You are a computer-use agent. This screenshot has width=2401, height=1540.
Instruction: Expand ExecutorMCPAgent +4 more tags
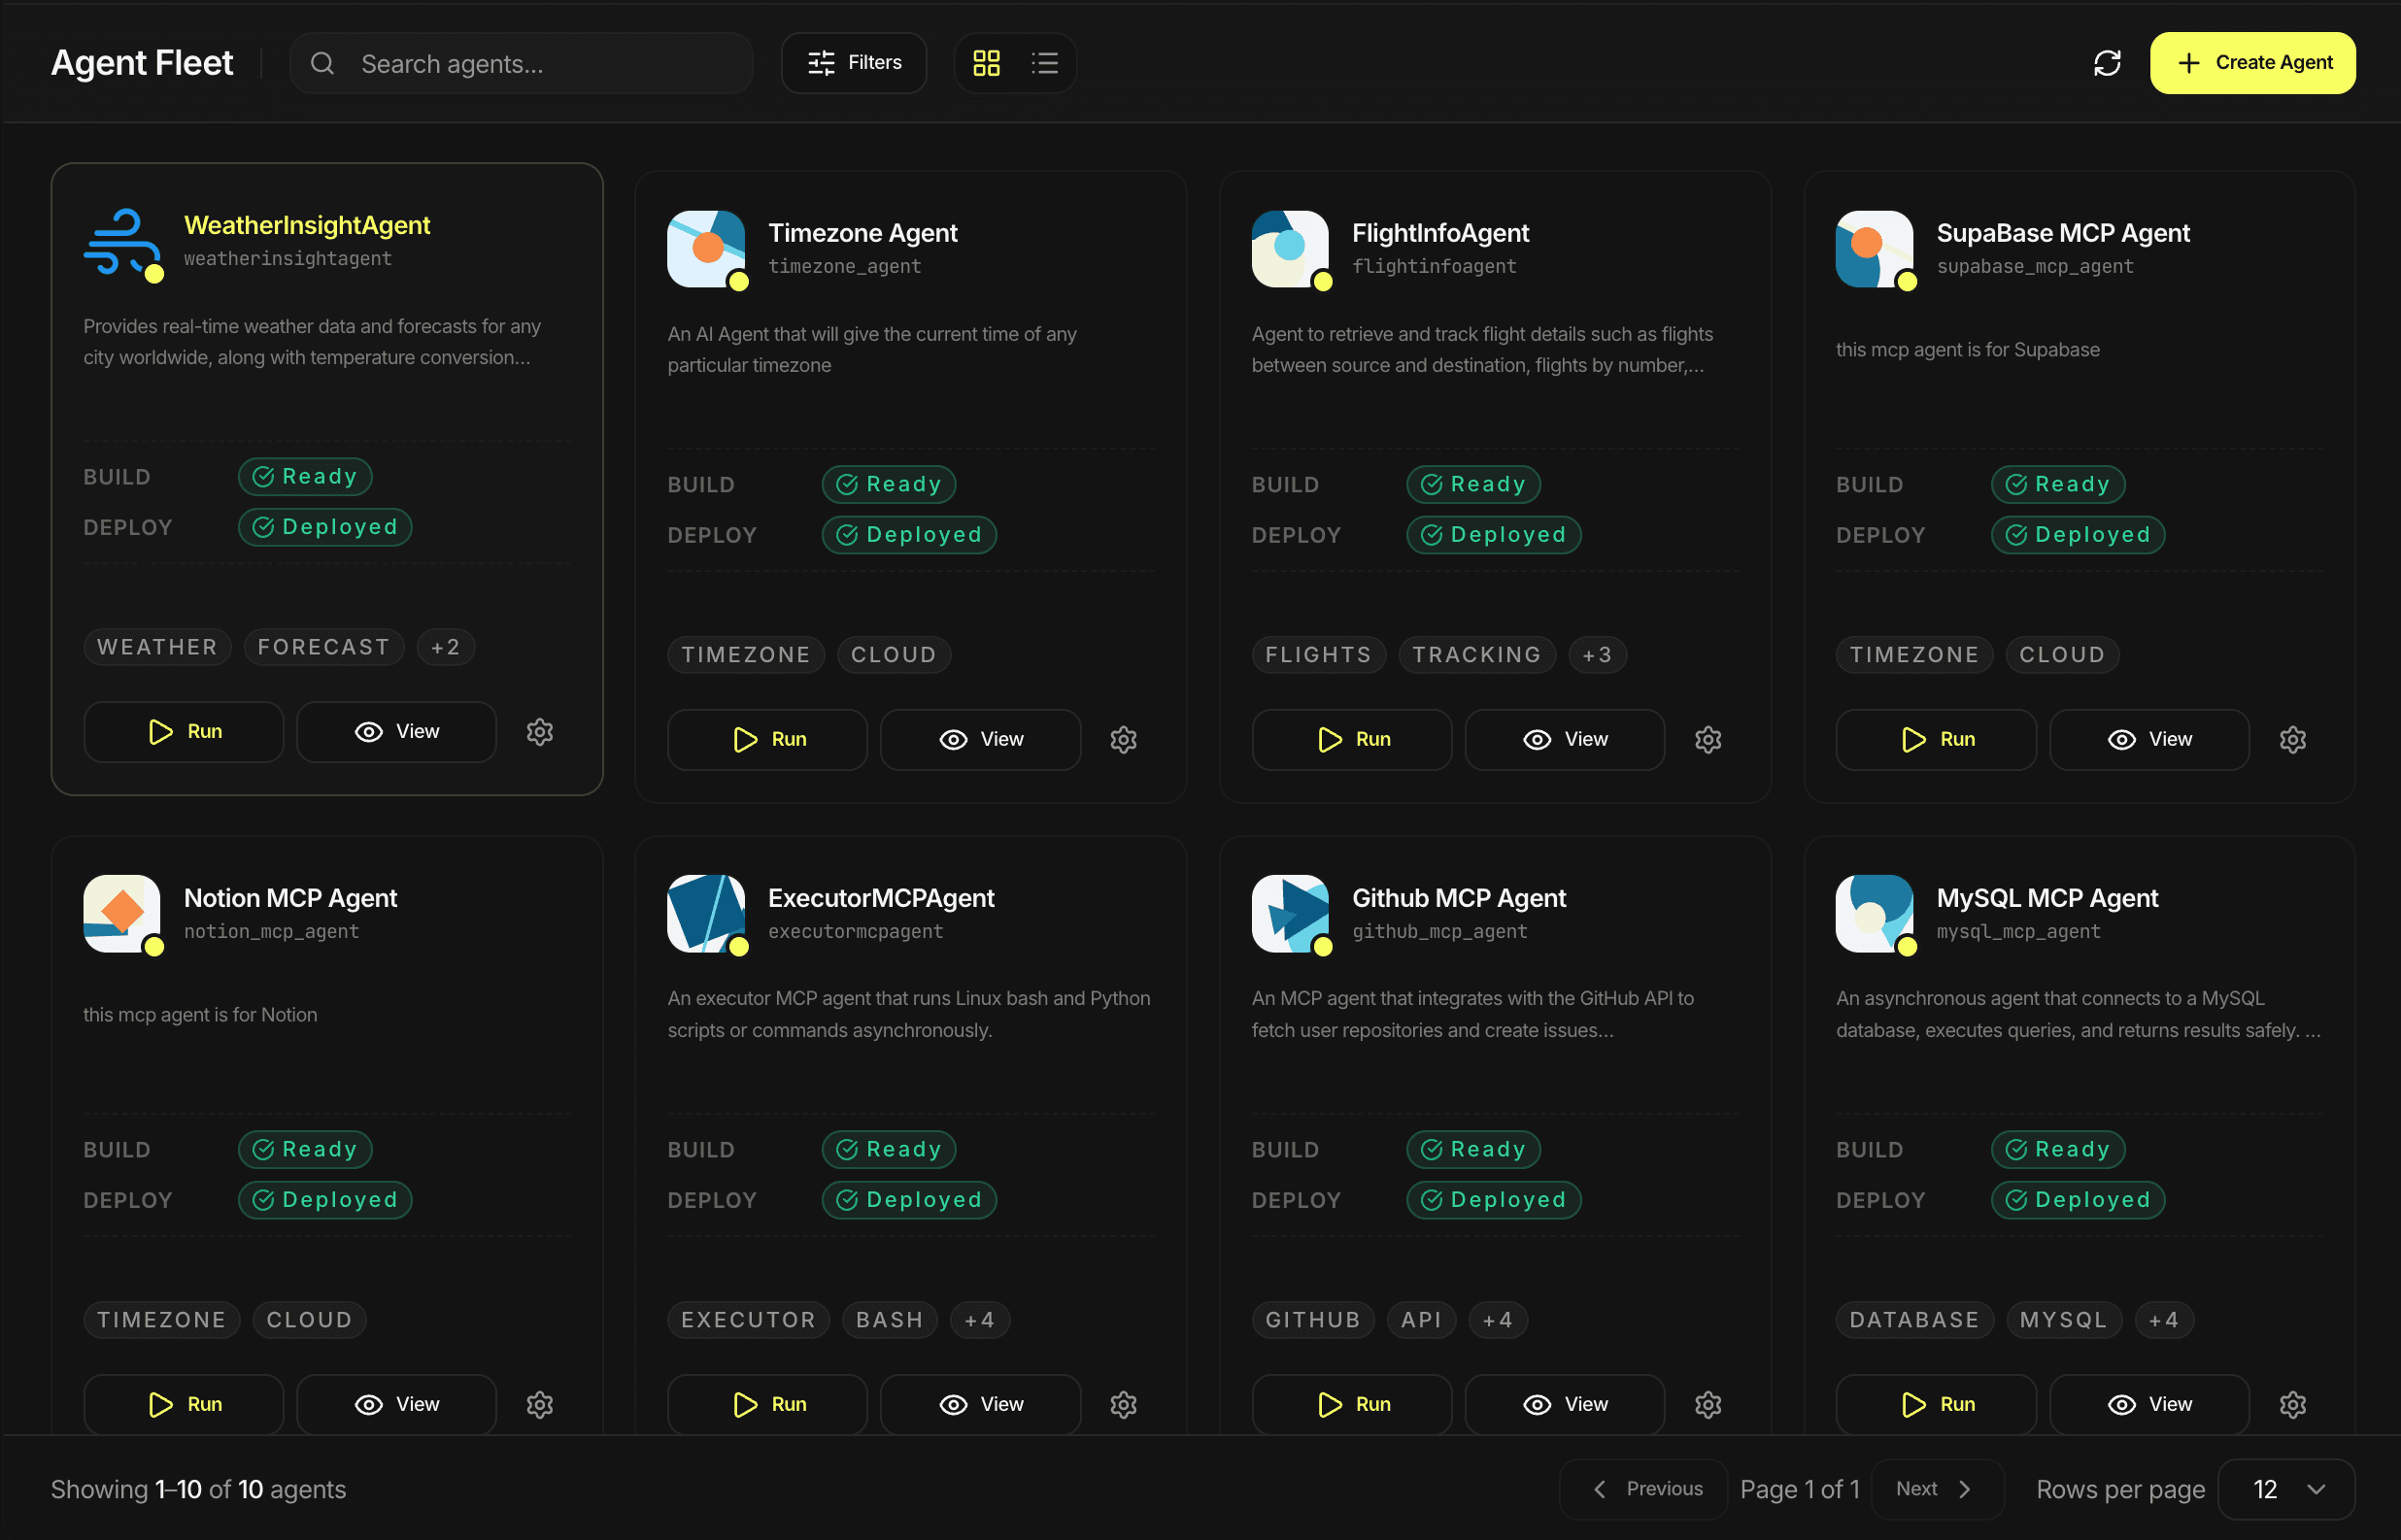[x=980, y=1321]
